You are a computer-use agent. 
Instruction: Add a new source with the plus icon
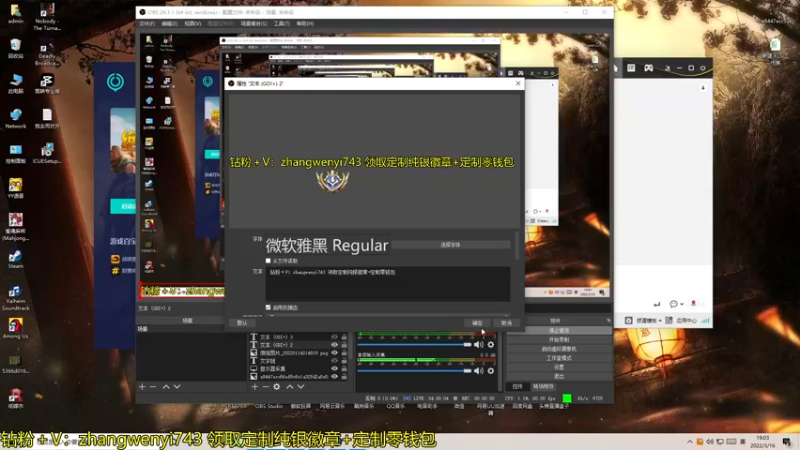click(x=255, y=387)
